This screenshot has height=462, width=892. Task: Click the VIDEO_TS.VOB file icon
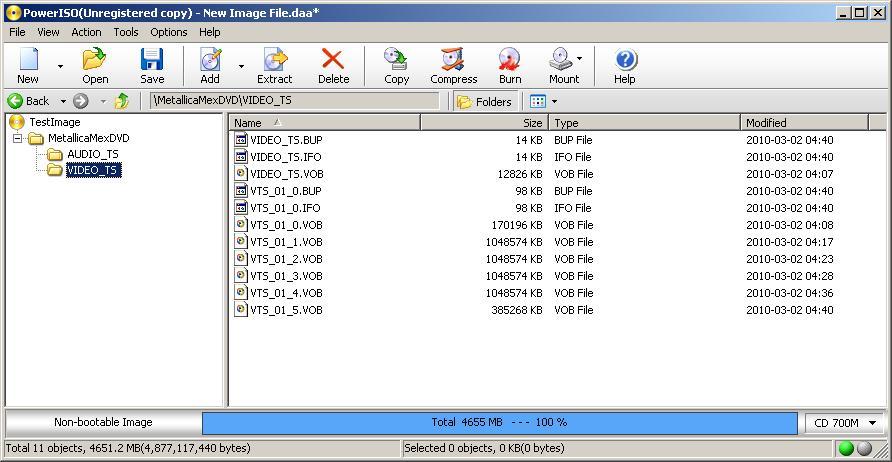(x=241, y=174)
